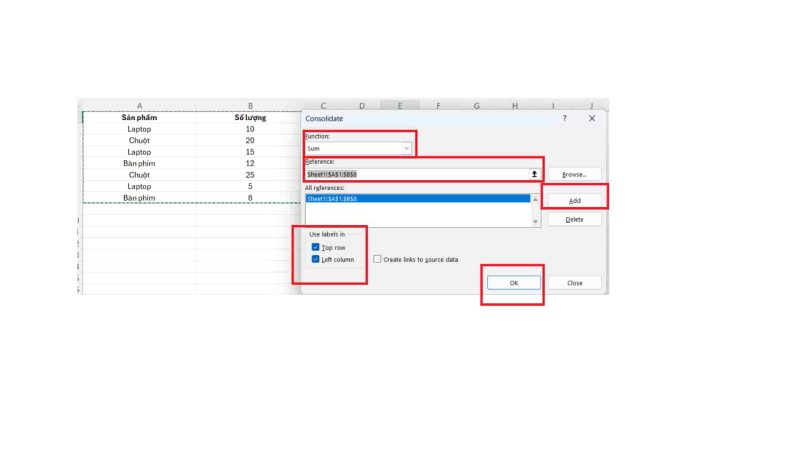Image resolution: width=800 pixels, height=450 pixels.
Task: Select the Bàn phím cell beside quantity 12
Action: click(x=139, y=163)
